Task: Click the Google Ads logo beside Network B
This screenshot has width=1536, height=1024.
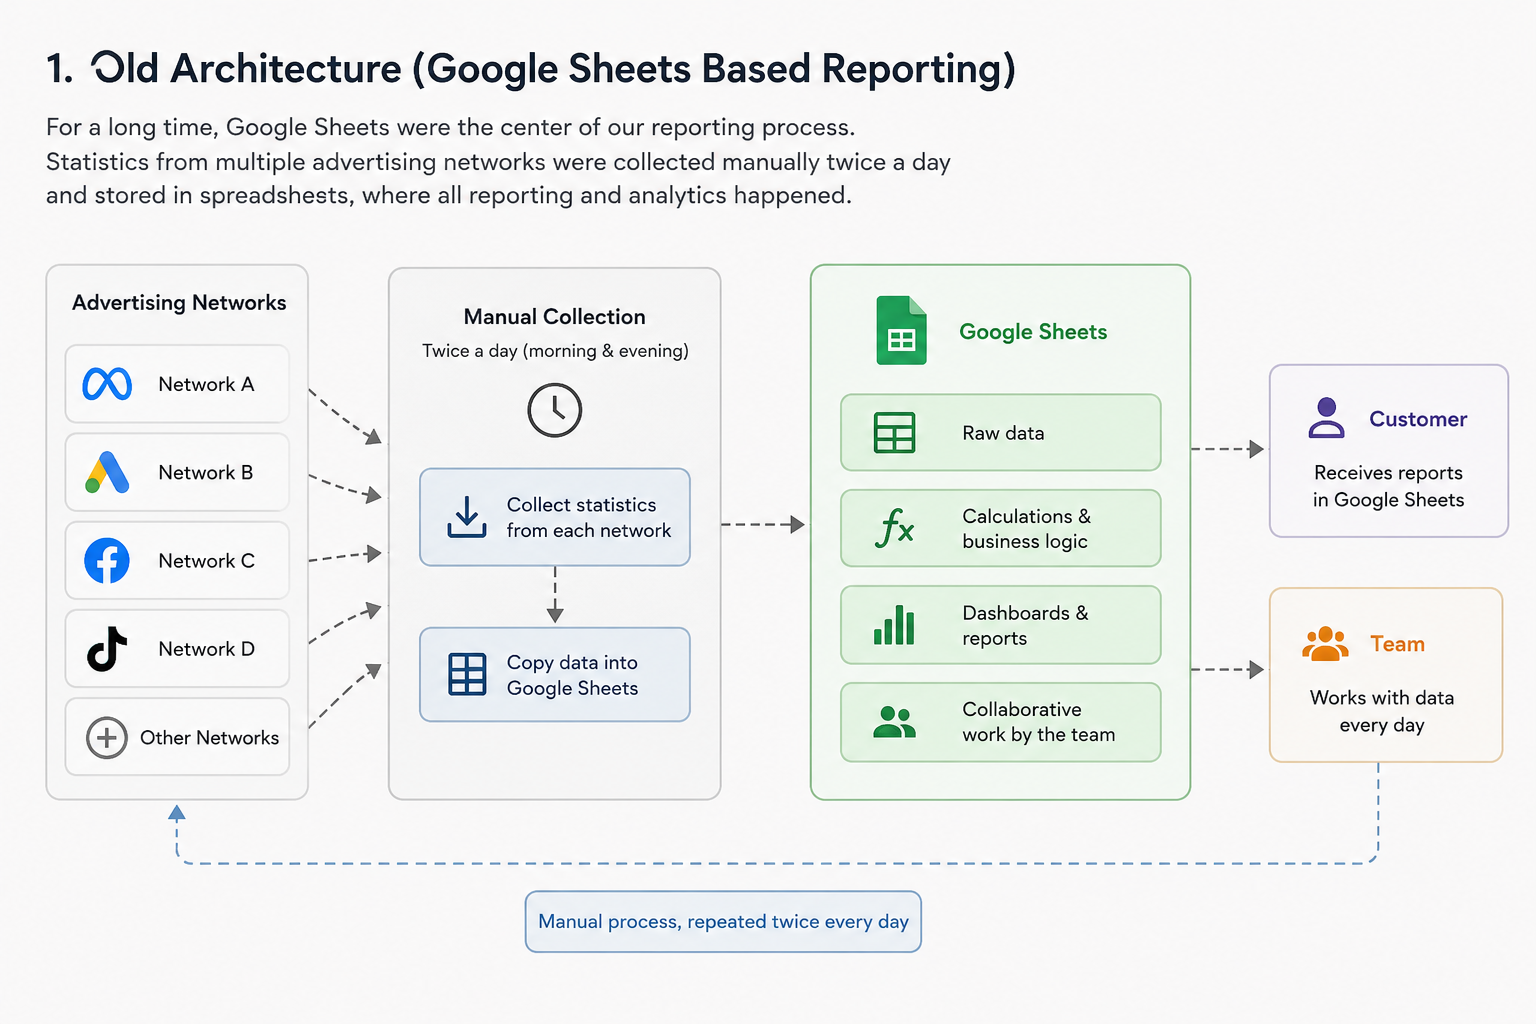Action: (x=107, y=472)
